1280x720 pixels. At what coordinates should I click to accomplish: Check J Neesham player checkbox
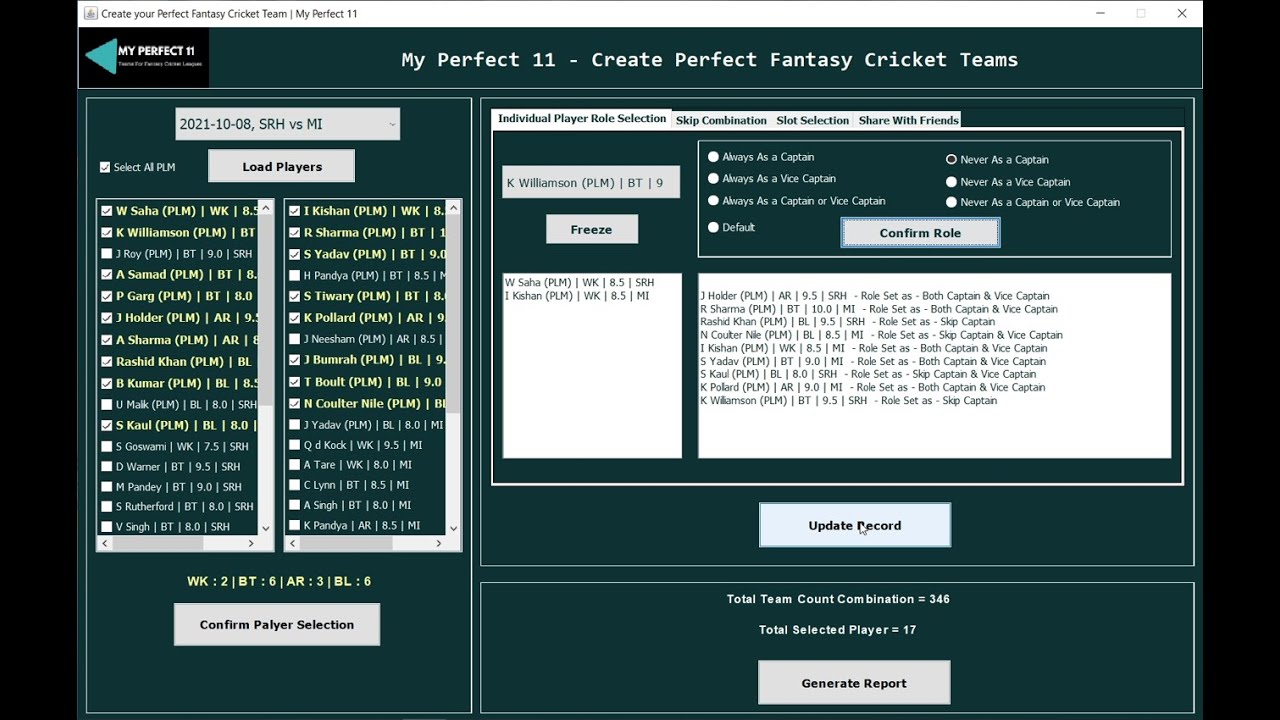click(x=294, y=339)
